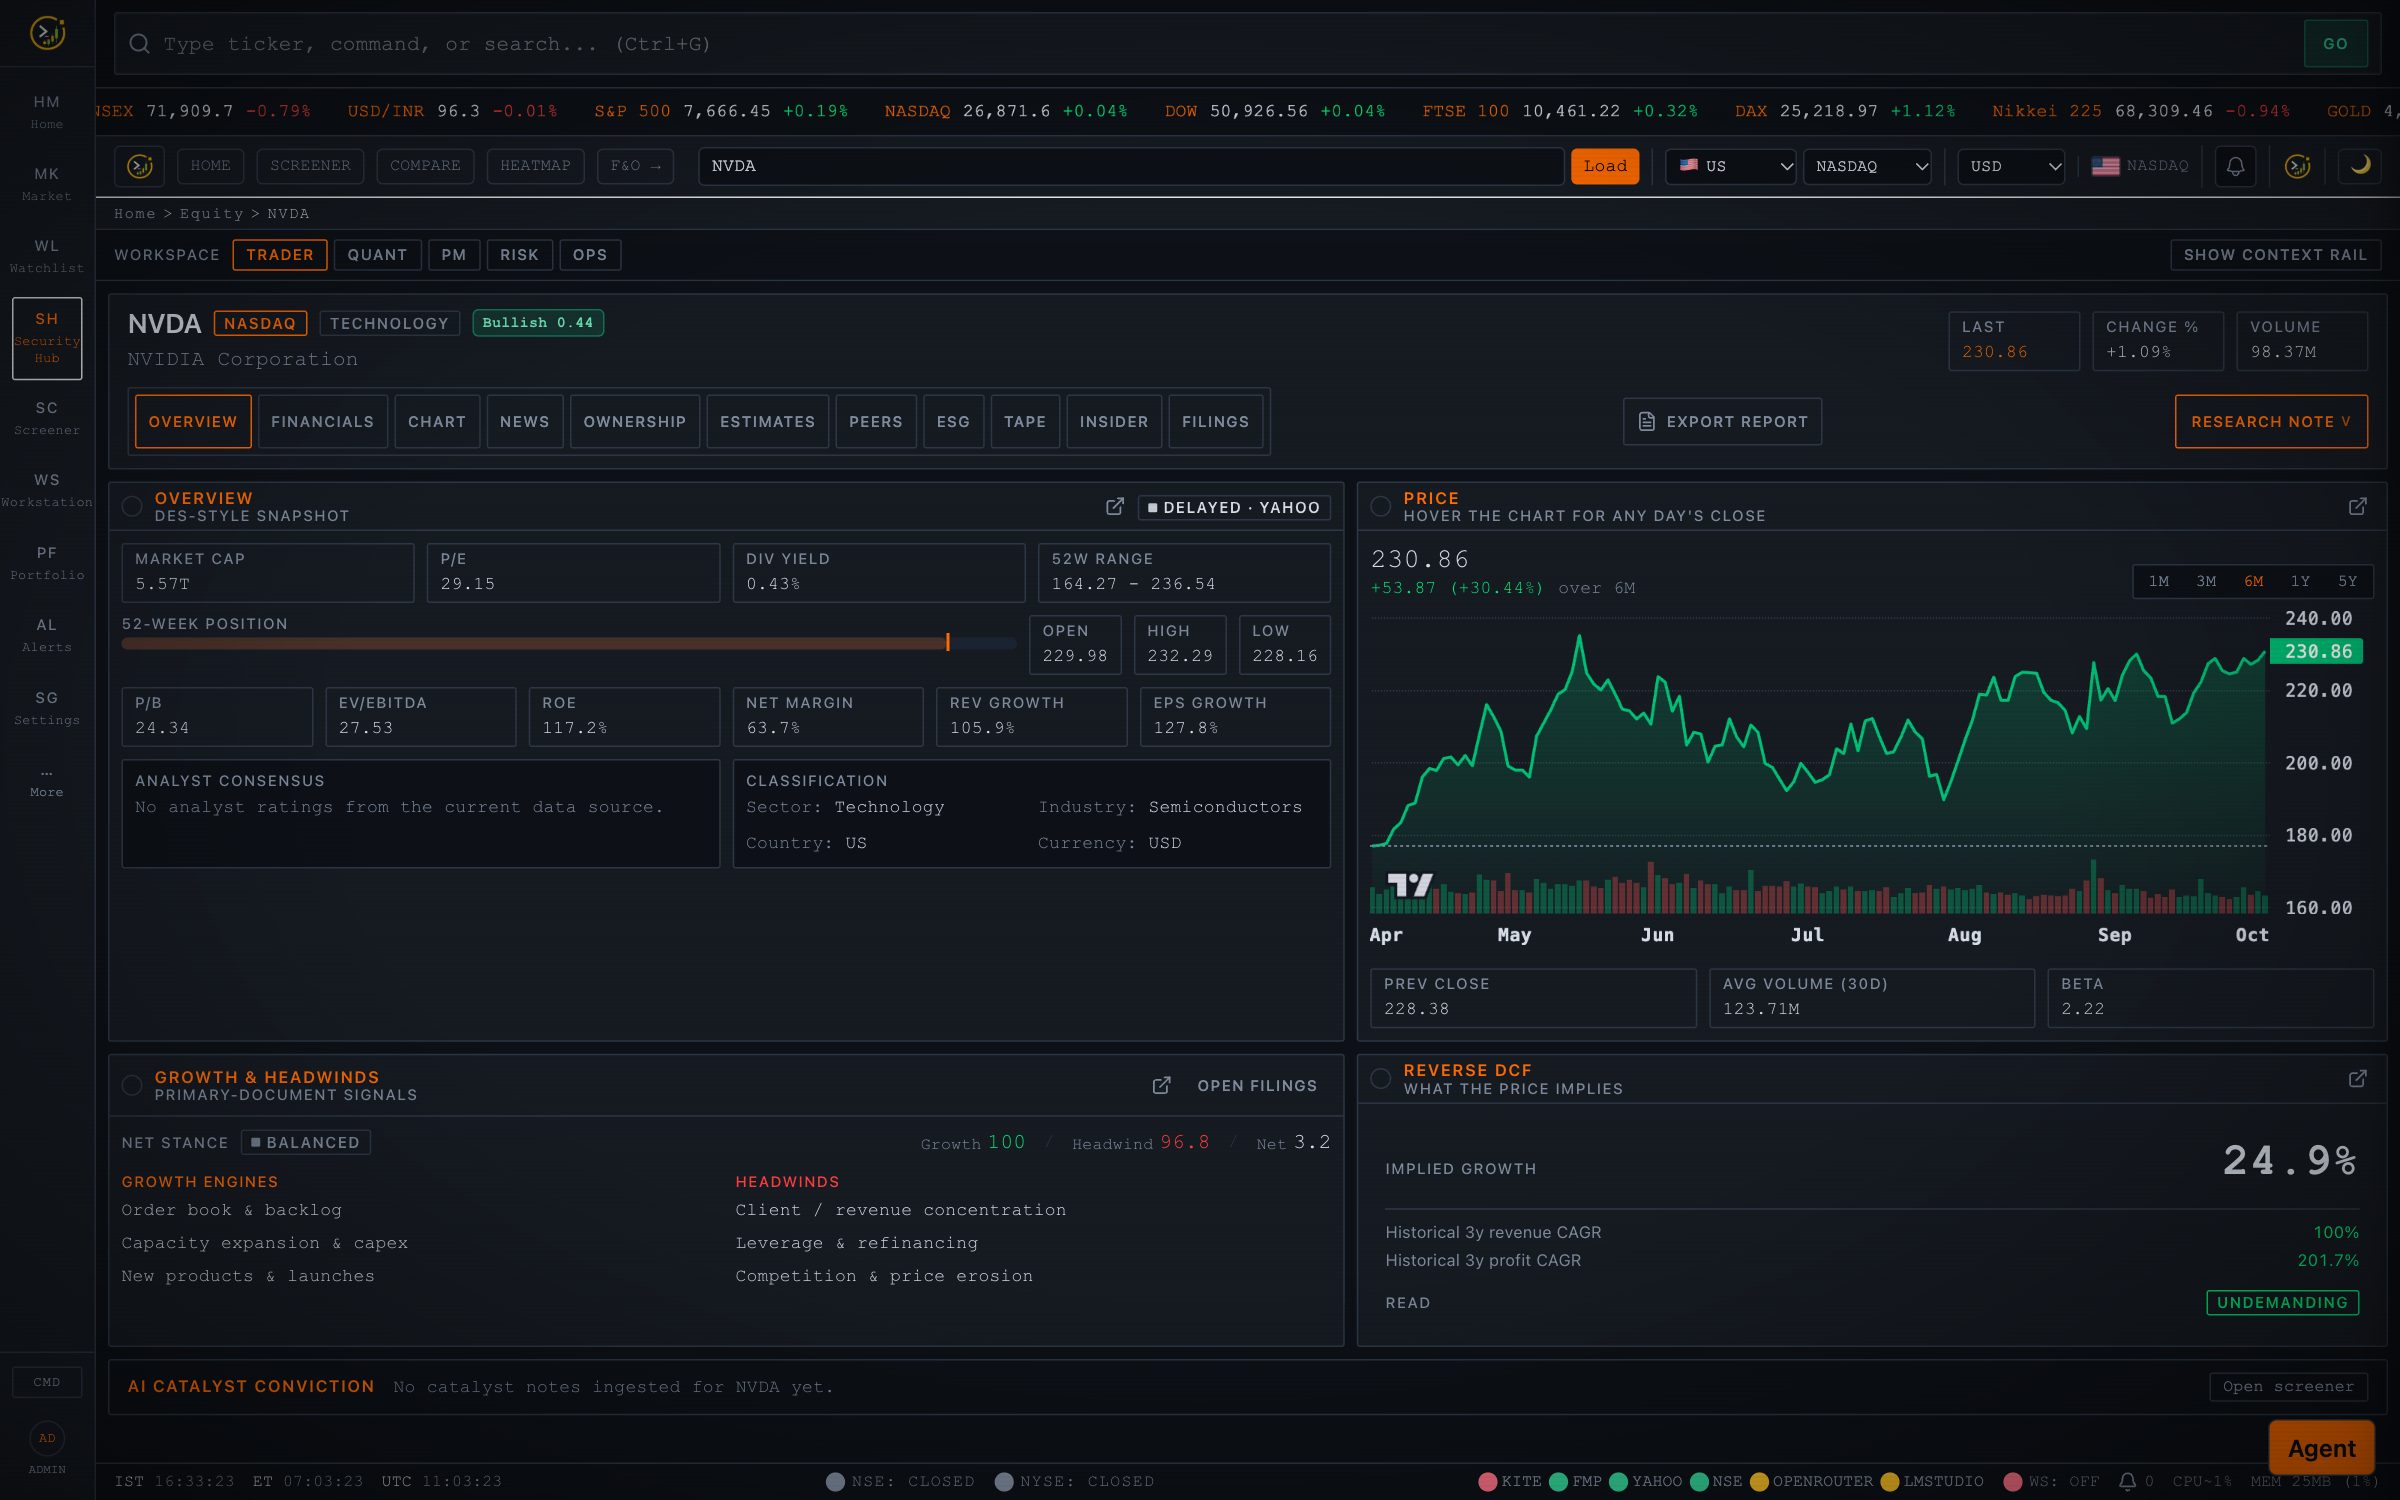Click the round logo icon next to bell

pyautogui.click(x=2298, y=166)
